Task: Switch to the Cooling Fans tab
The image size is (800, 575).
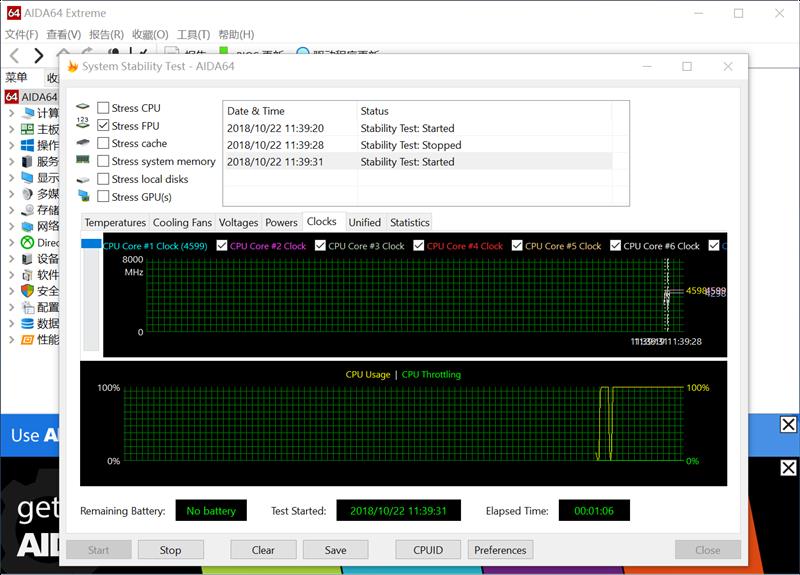Action: (182, 222)
